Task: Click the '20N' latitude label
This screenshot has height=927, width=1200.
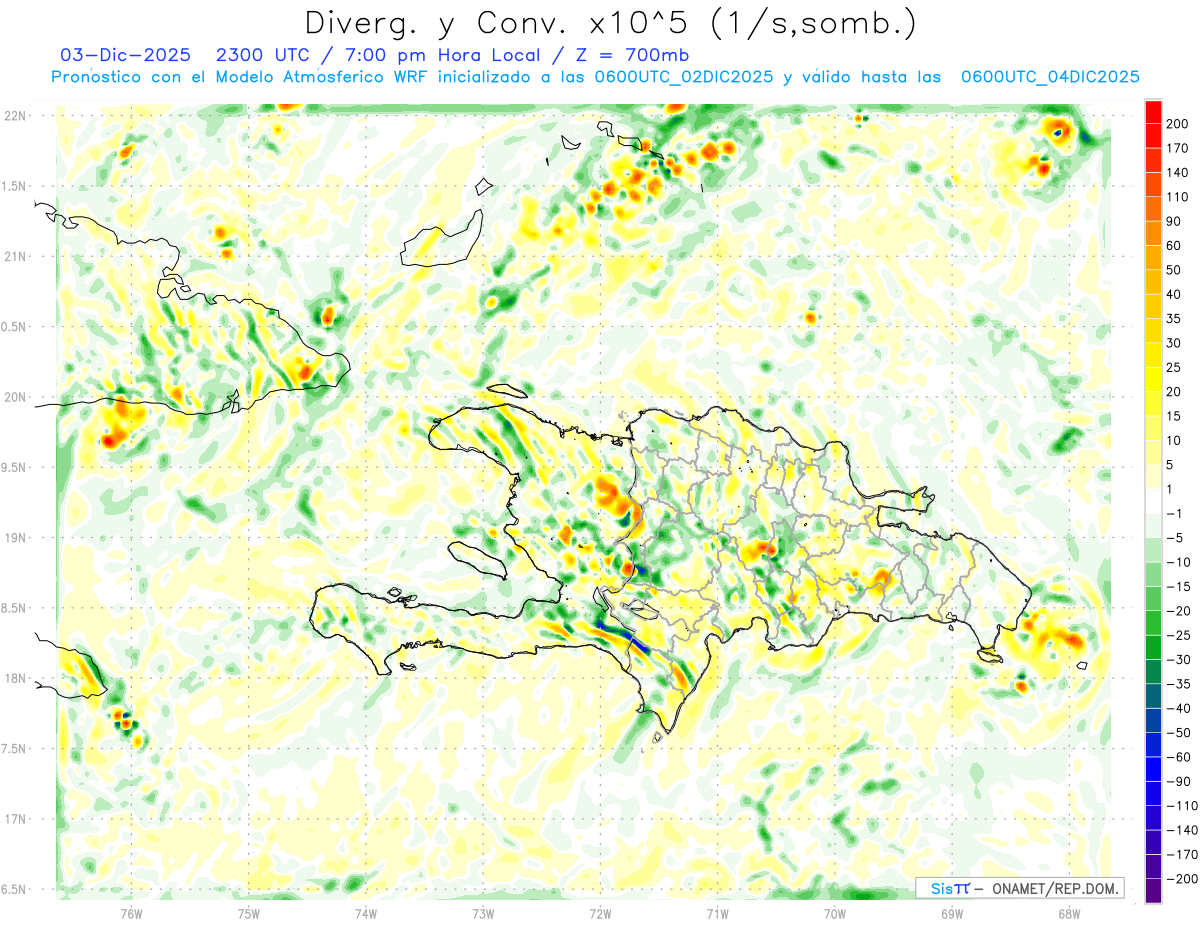Action: pos(15,397)
